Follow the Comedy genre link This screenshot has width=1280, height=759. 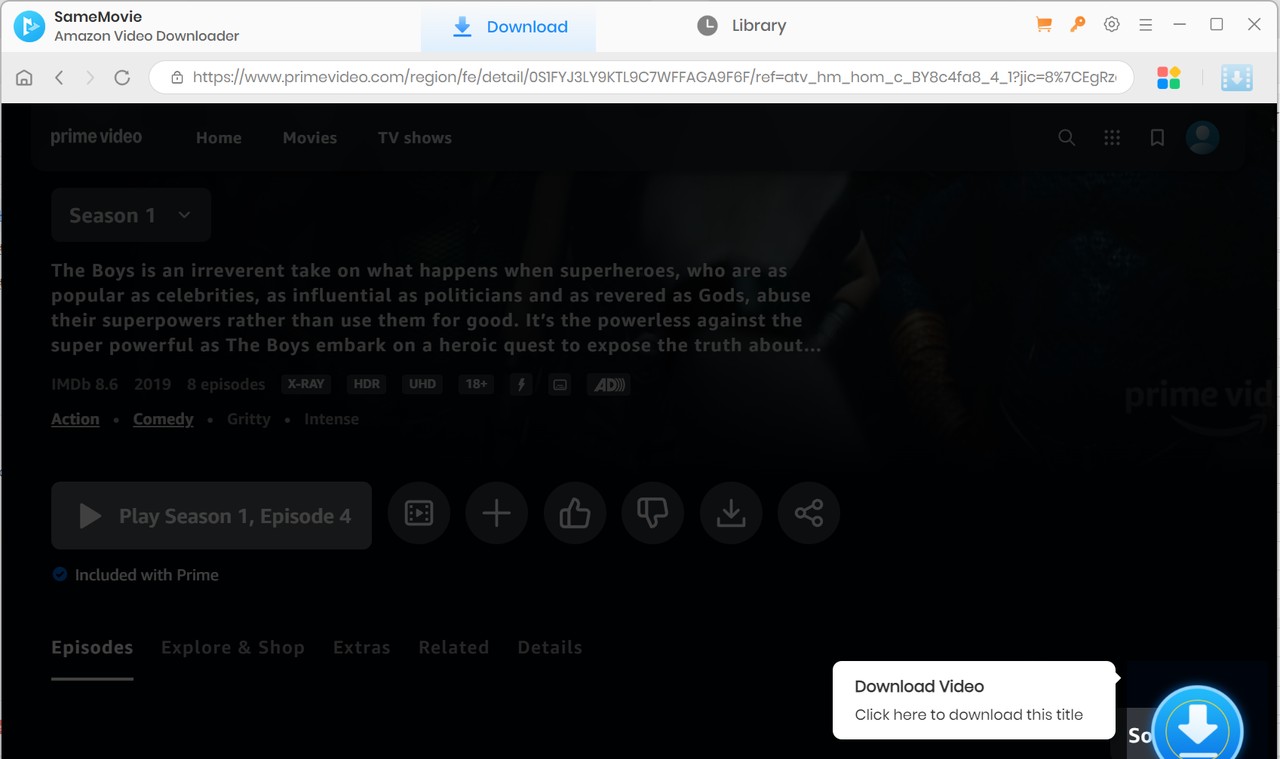[x=163, y=419]
